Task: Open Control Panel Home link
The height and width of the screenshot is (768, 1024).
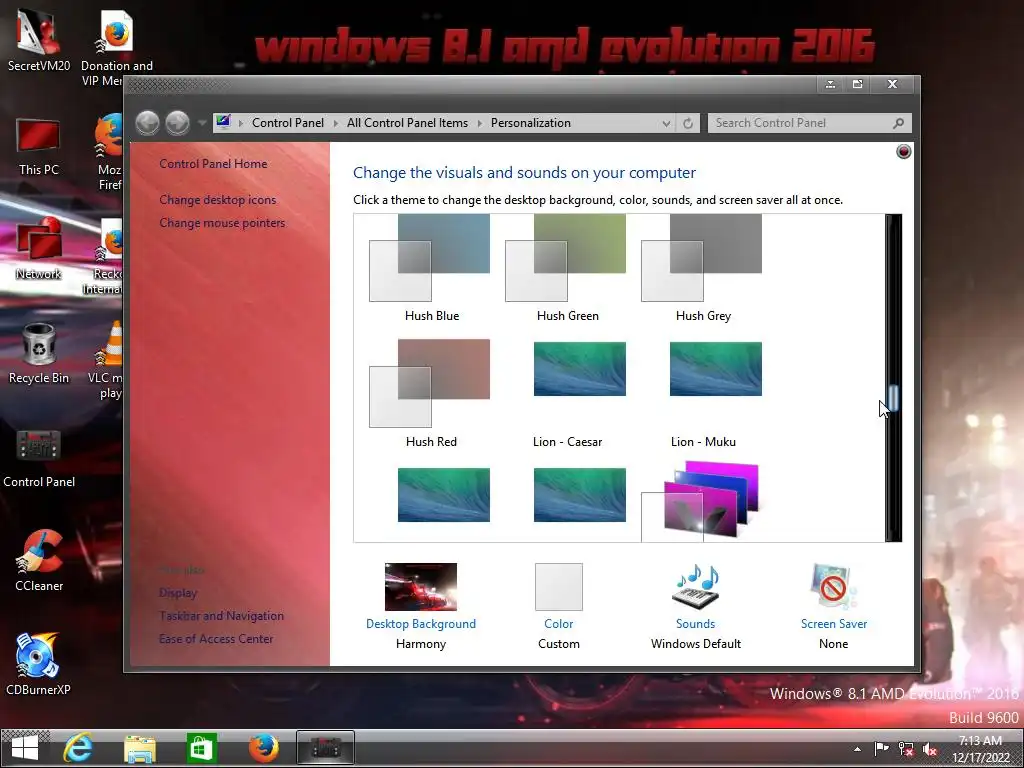Action: point(213,164)
